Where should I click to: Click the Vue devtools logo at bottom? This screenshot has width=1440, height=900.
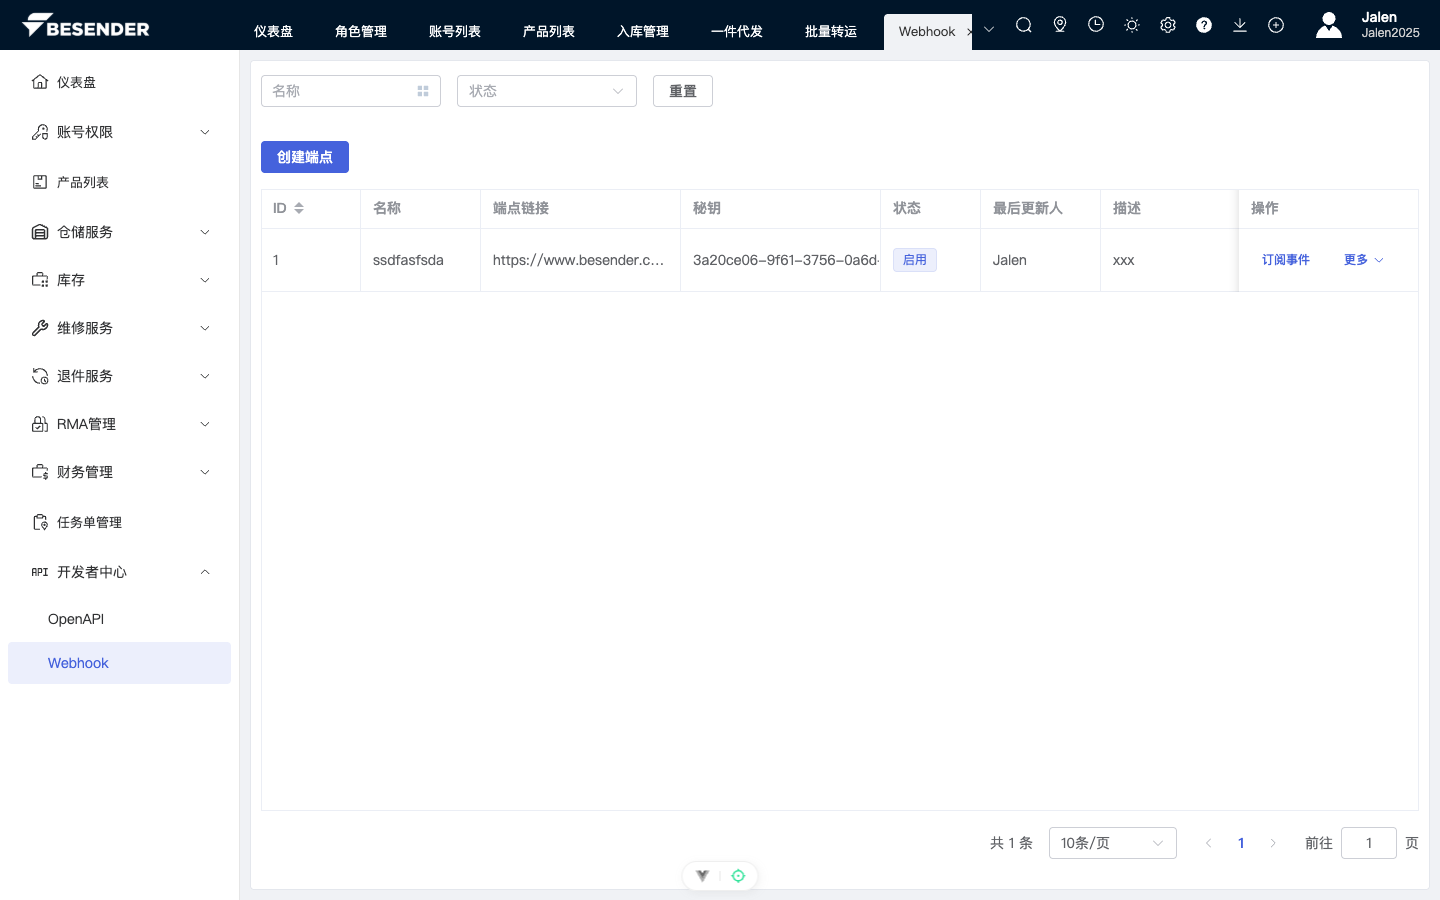tap(703, 876)
